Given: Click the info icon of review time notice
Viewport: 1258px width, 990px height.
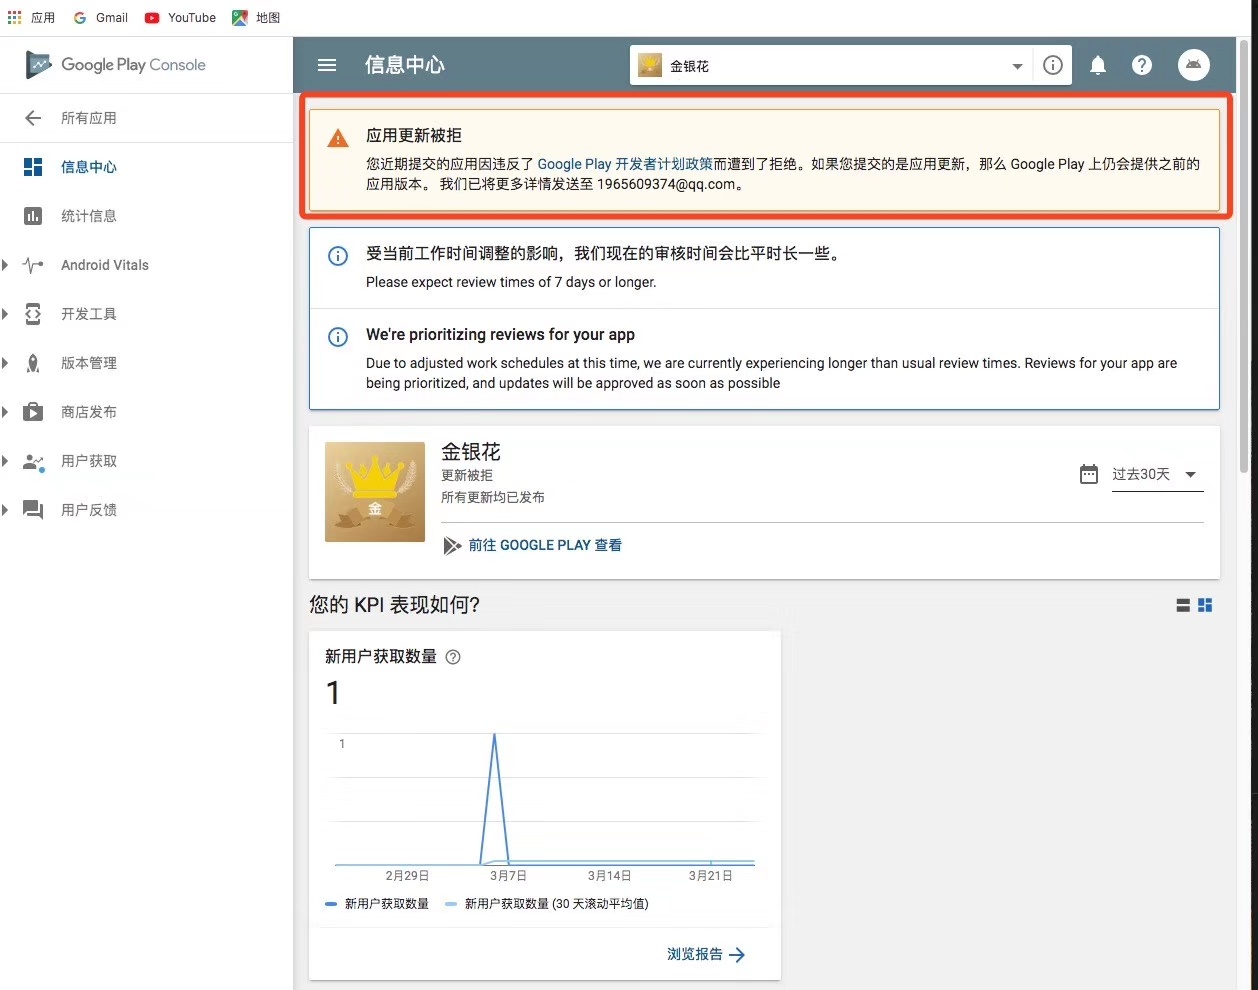Looking at the screenshot, I should (338, 256).
